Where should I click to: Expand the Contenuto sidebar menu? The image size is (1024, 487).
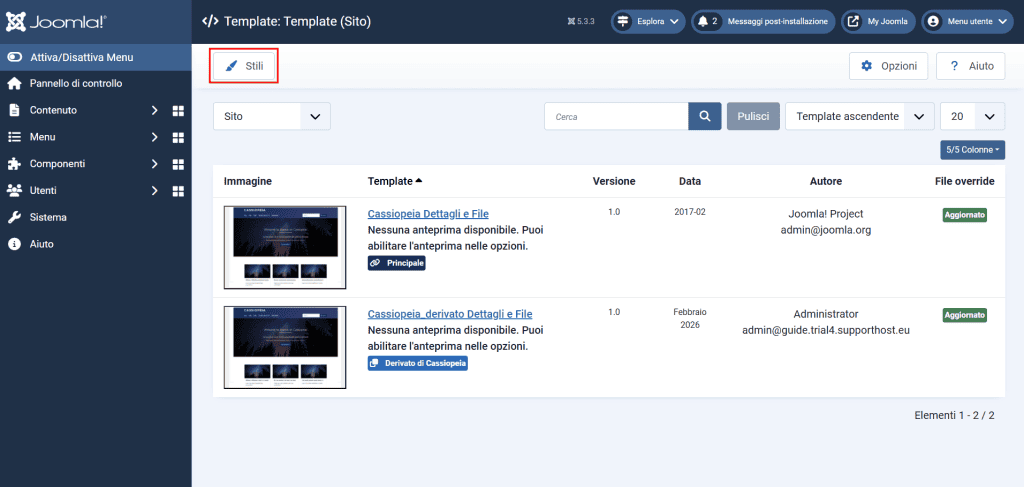(x=53, y=110)
